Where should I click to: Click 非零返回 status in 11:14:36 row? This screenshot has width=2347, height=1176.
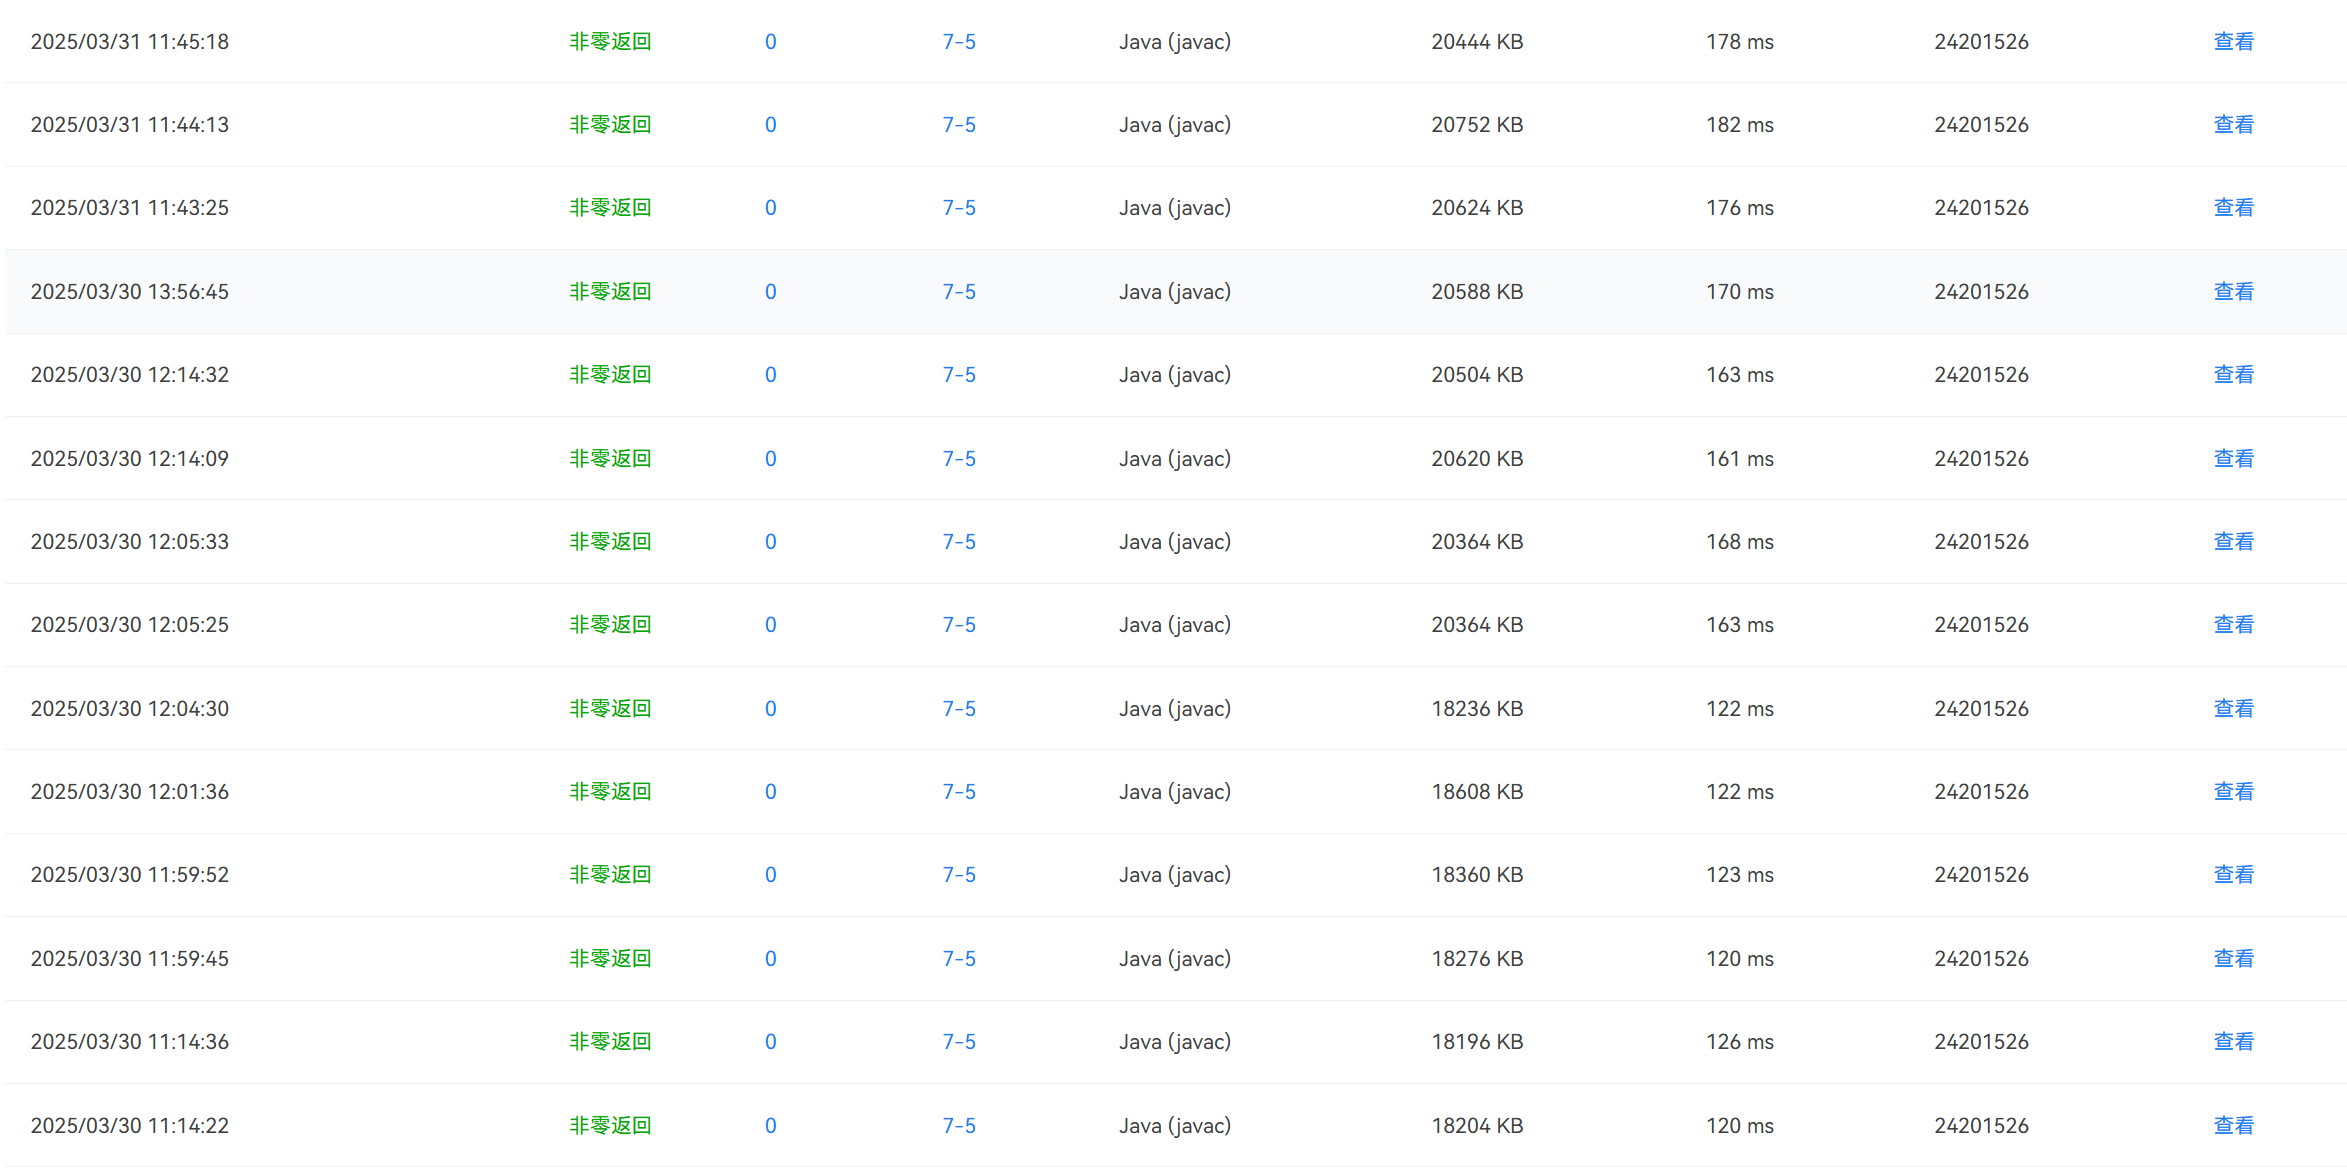[610, 1042]
